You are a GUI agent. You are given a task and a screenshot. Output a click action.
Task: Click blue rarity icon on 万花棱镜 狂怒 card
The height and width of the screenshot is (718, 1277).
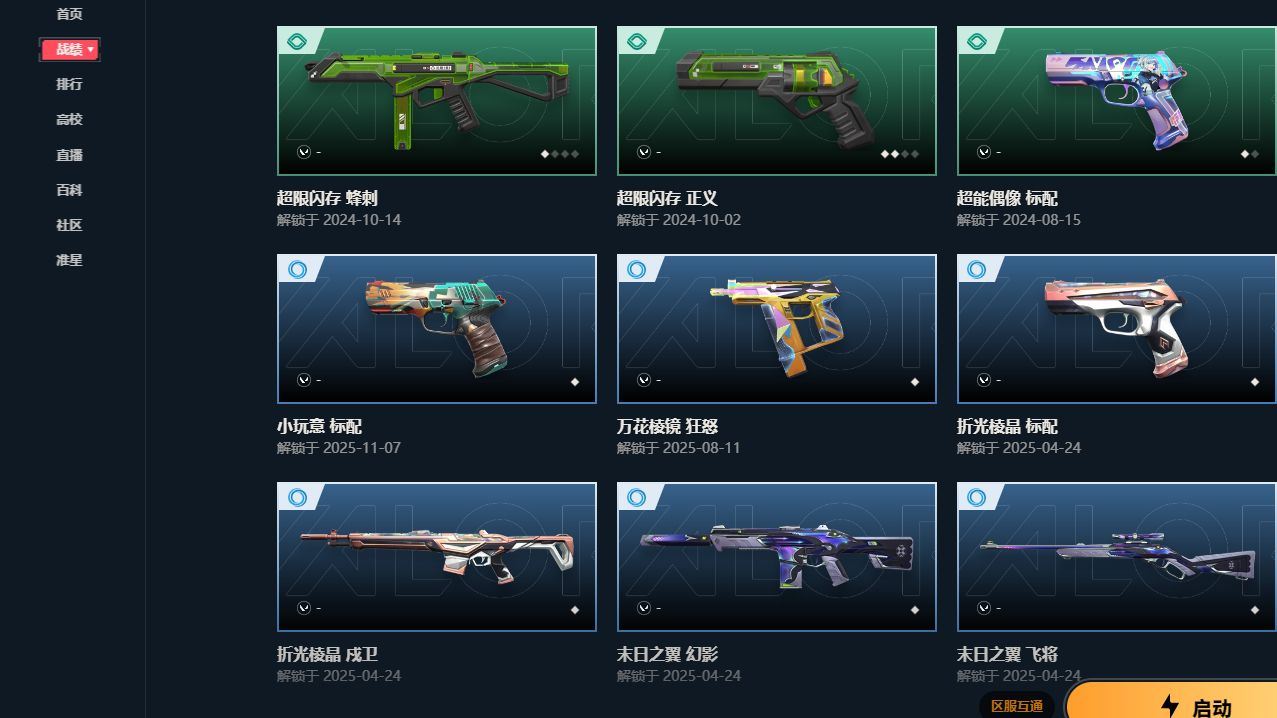tap(637, 270)
